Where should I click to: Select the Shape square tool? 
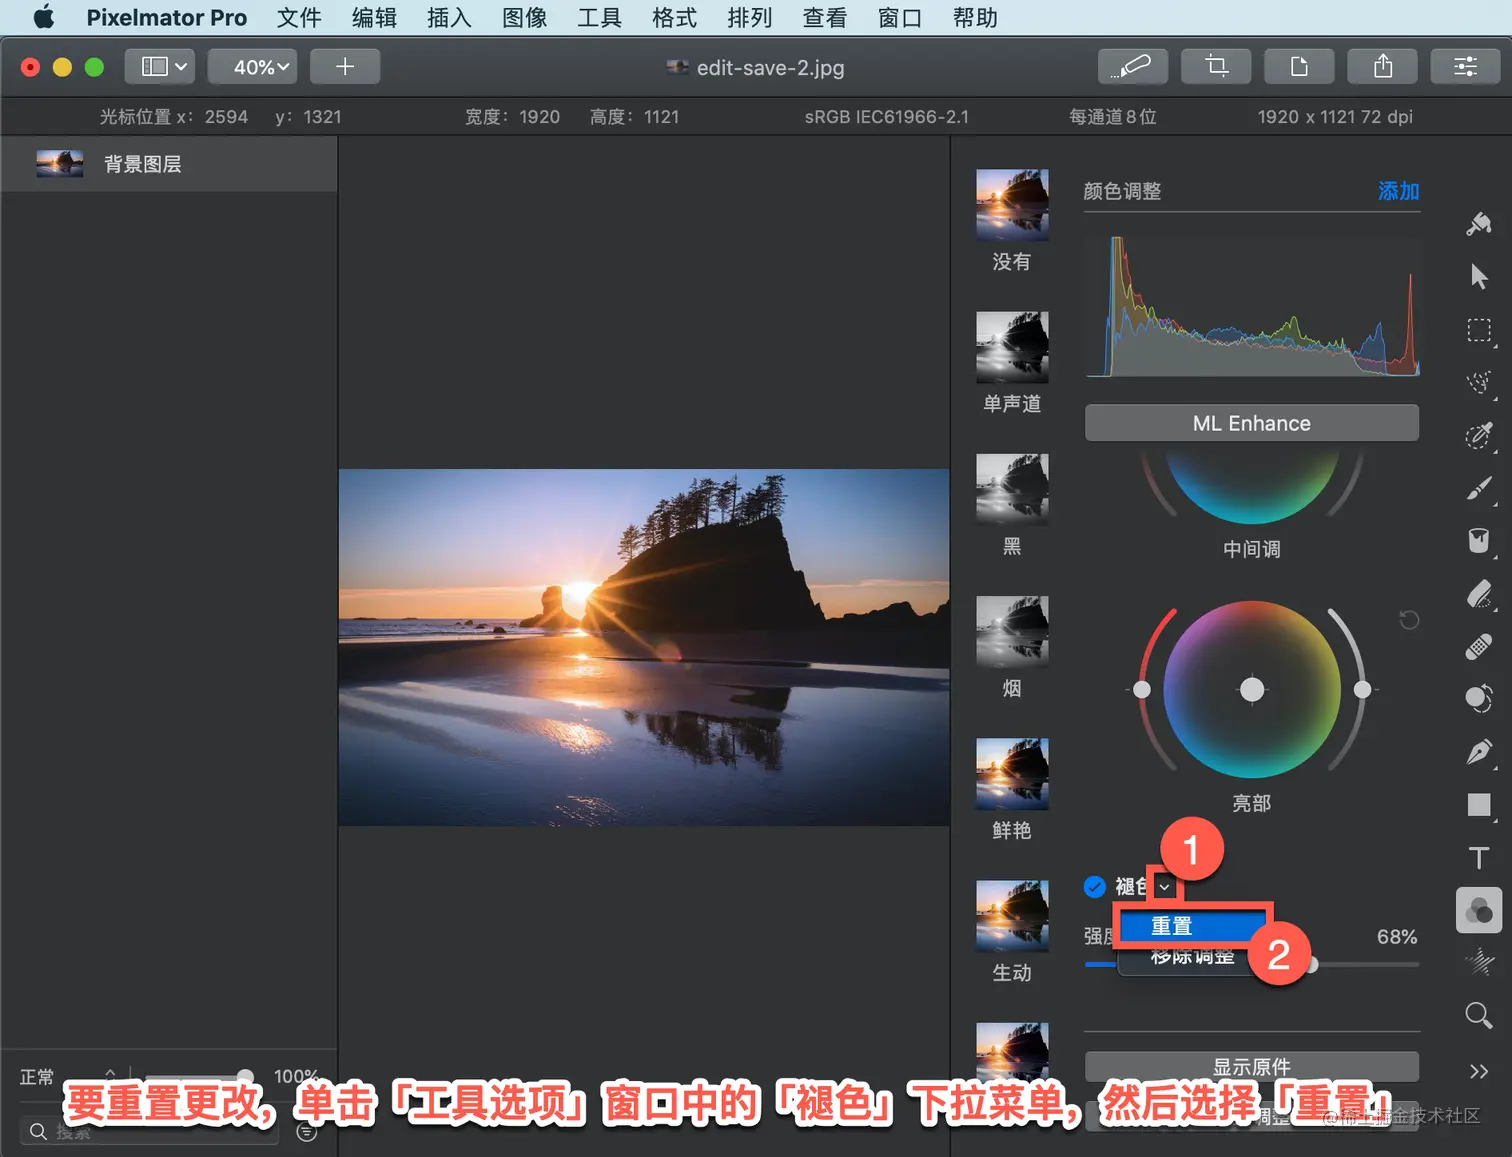(x=1479, y=805)
